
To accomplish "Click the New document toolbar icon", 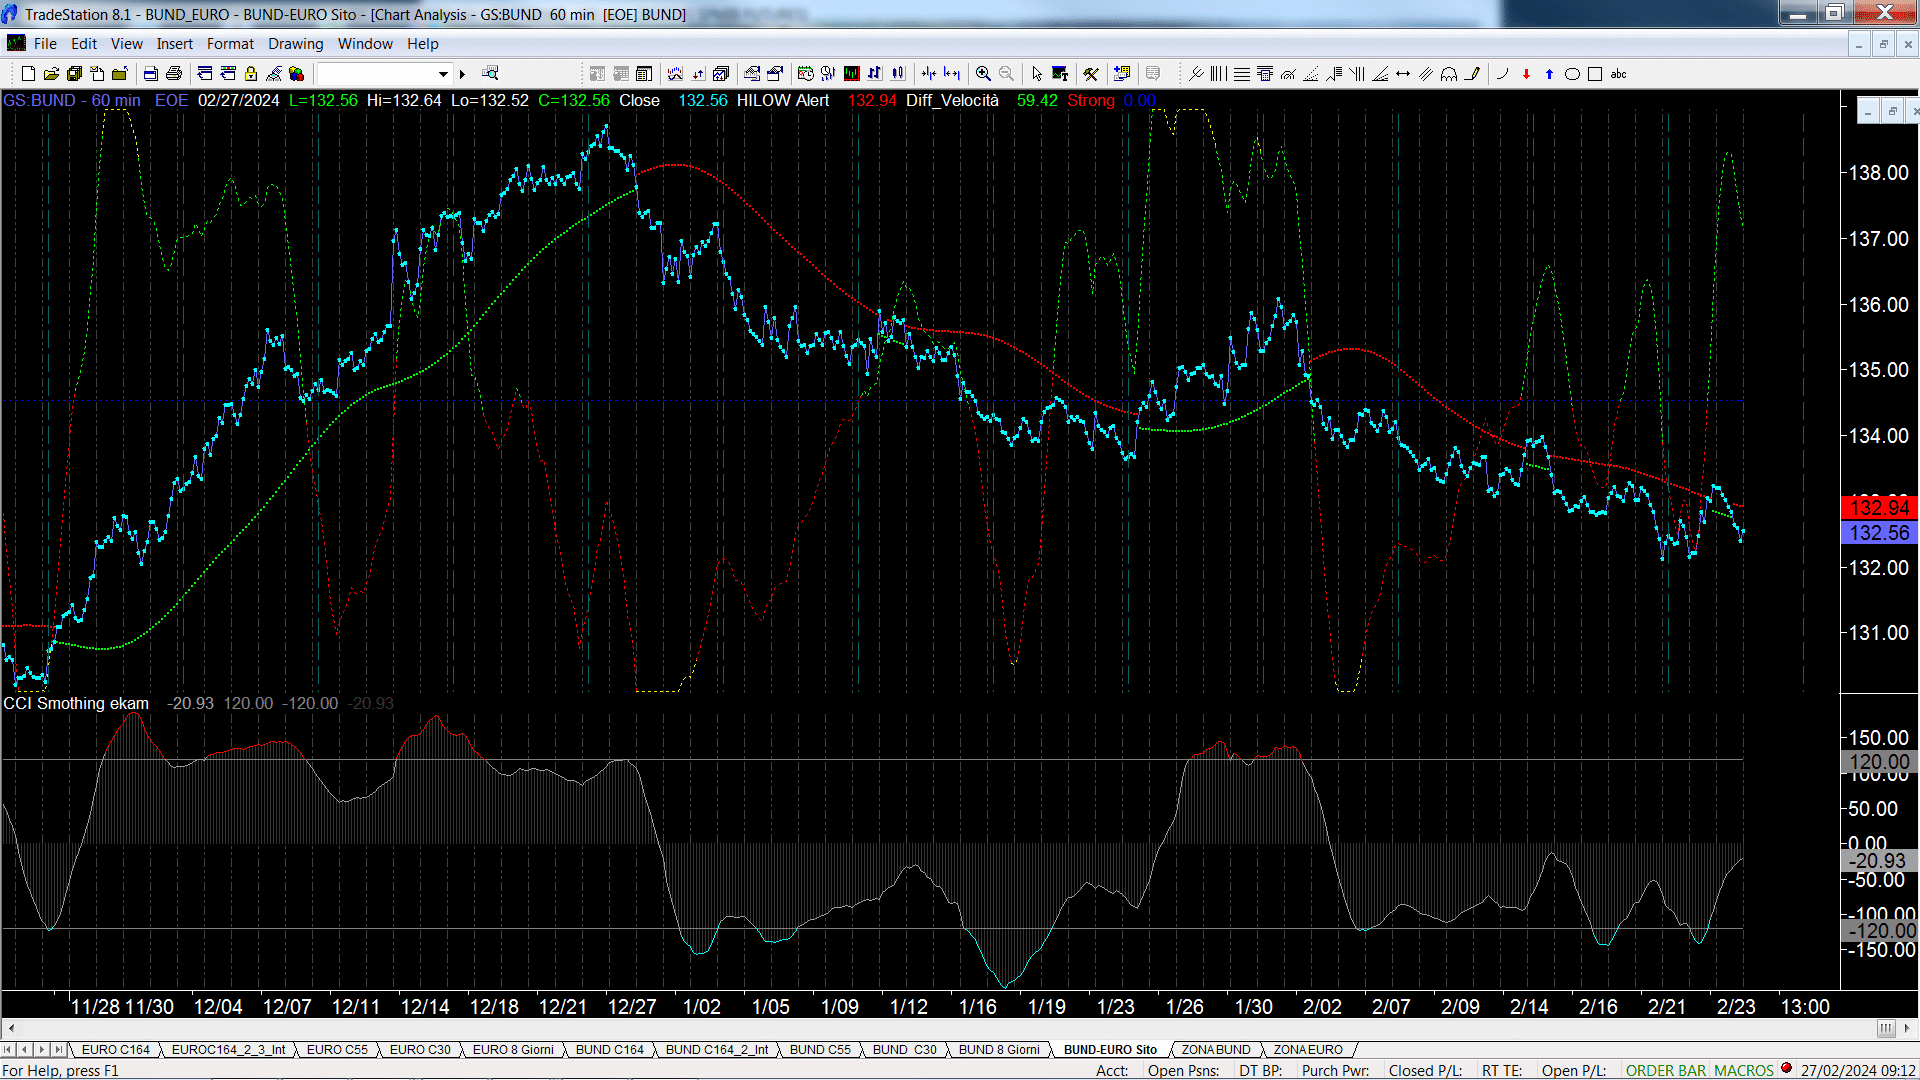I will [x=28, y=74].
